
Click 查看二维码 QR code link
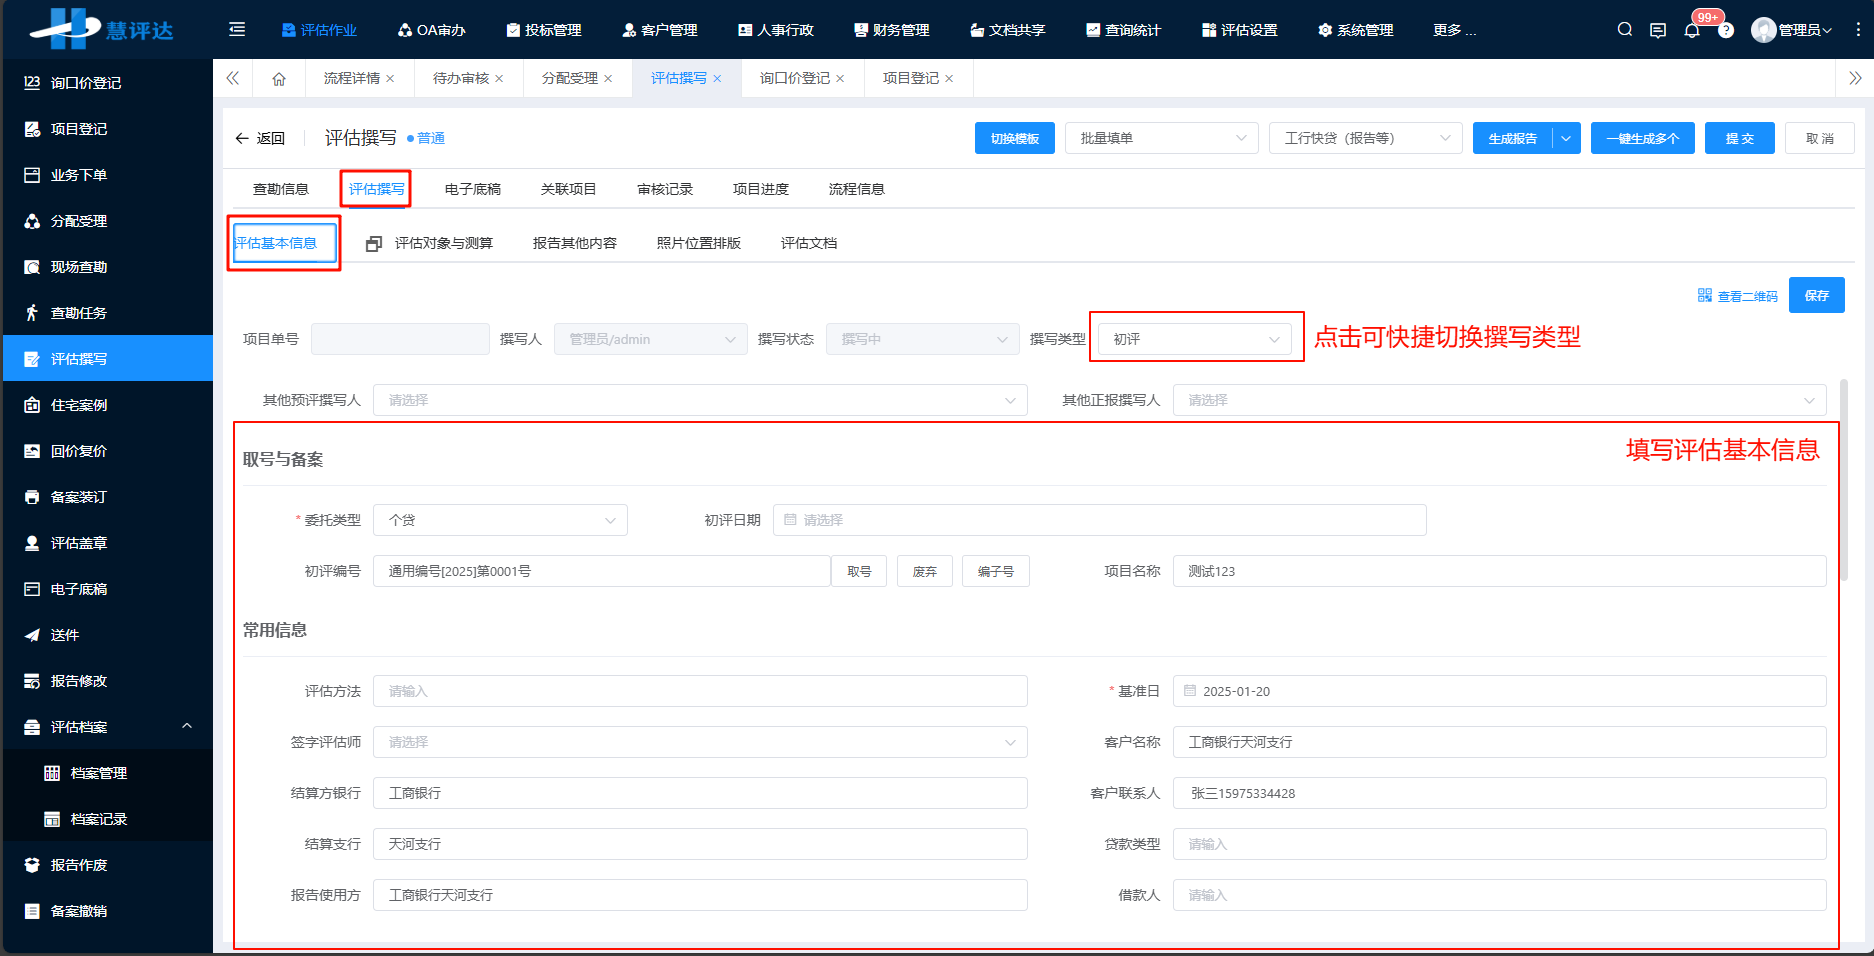[x=1738, y=296]
